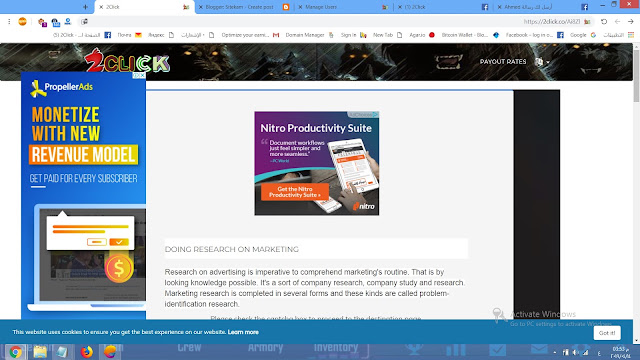Click the dollar coin graphic in ad

click(119, 268)
